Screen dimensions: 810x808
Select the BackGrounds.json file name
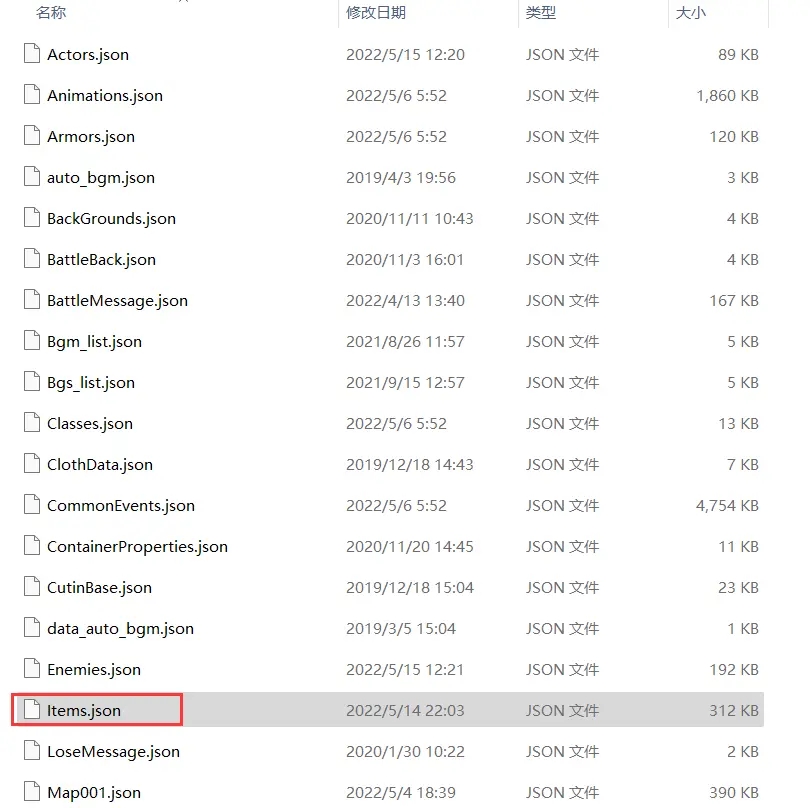[112, 219]
